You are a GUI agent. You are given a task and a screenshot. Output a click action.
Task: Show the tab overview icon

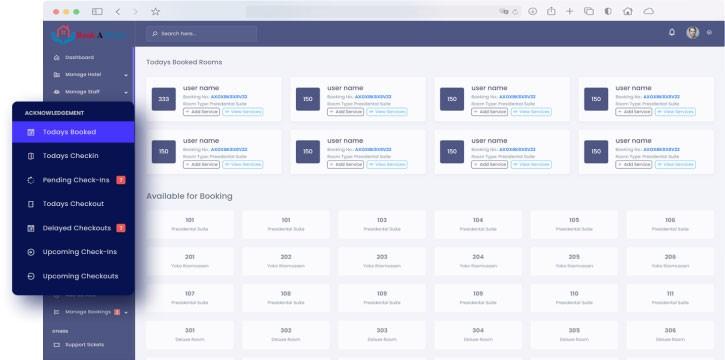[589, 12]
